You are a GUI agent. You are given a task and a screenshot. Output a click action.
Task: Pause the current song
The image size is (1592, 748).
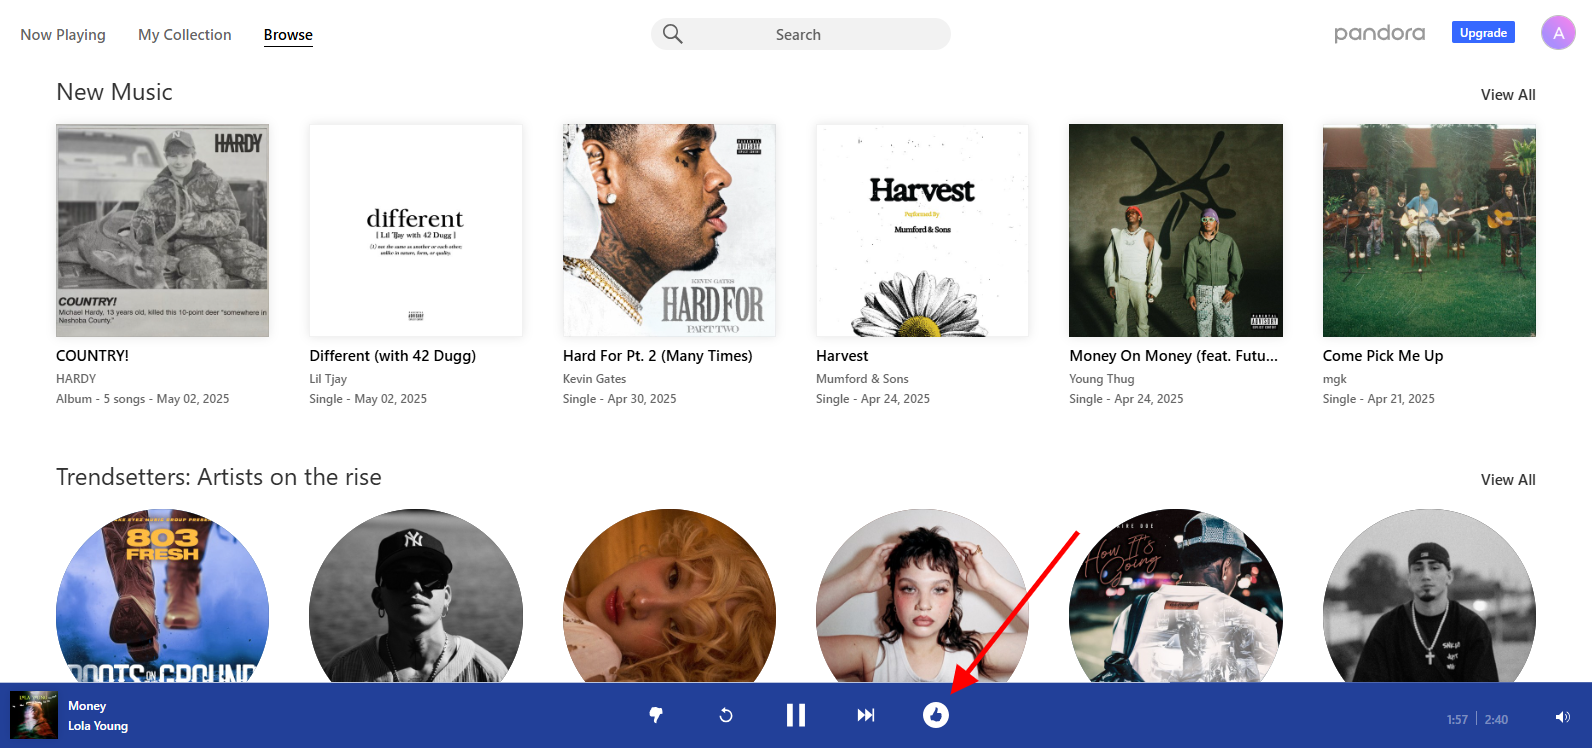click(796, 715)
